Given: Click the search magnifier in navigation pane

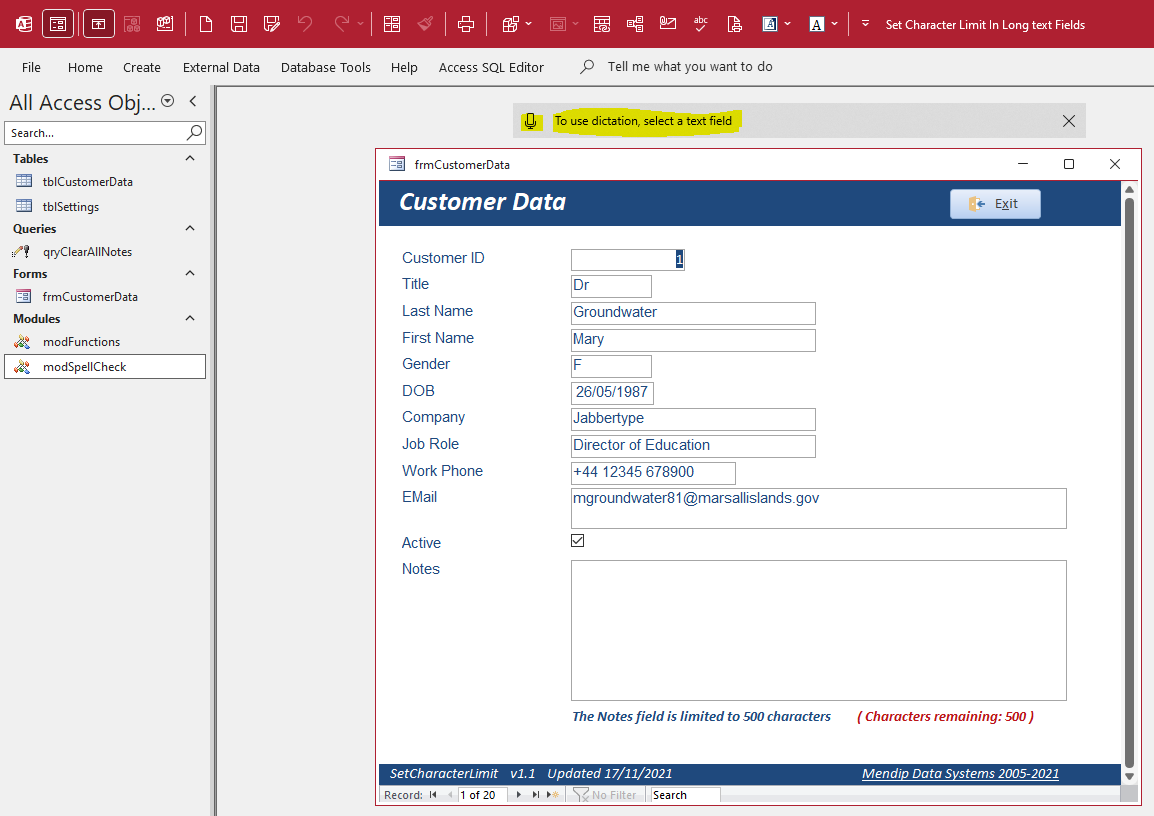Looking at the screenshot, I should [194, 132].
